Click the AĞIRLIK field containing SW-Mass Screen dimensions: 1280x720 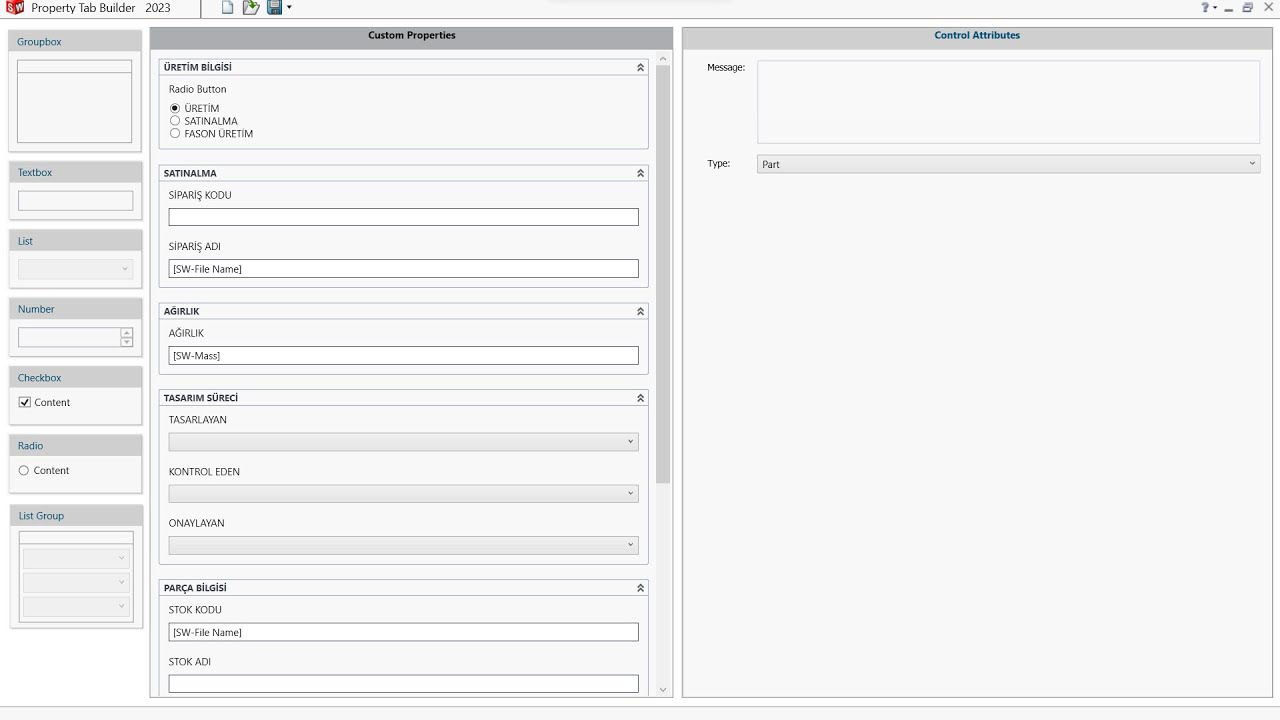pyautogui.click(x=403, y=355)
